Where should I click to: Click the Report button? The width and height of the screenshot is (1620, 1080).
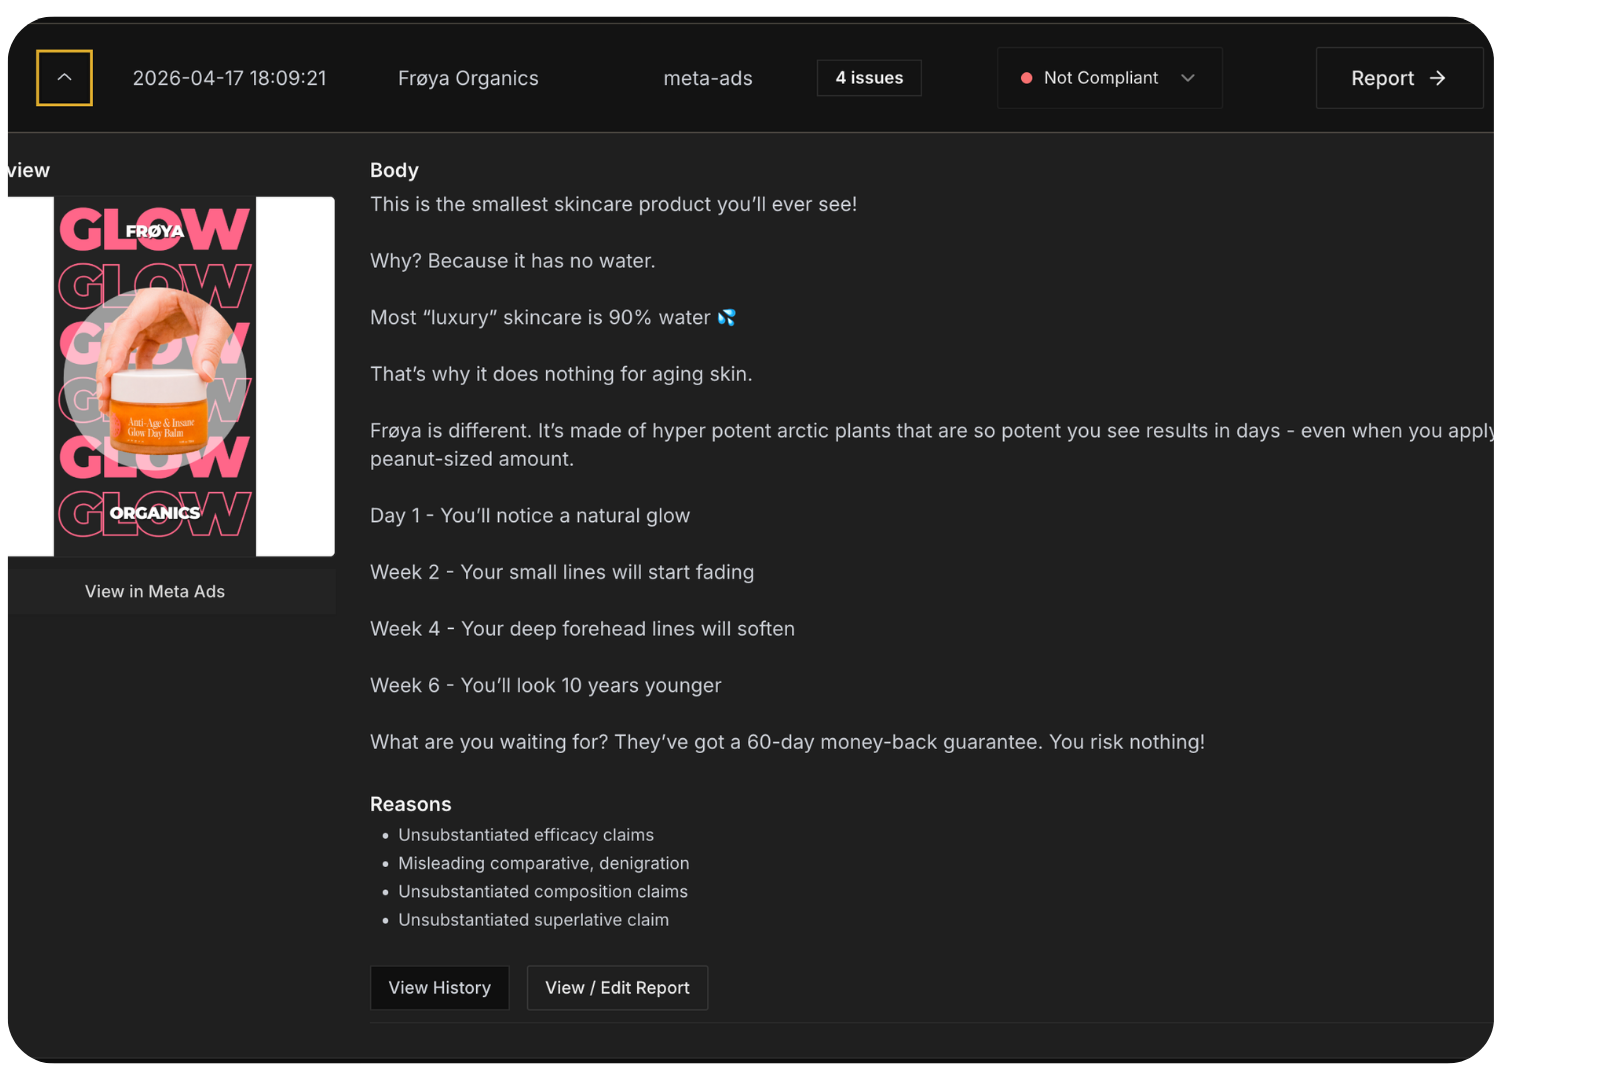click(1399, 78)
